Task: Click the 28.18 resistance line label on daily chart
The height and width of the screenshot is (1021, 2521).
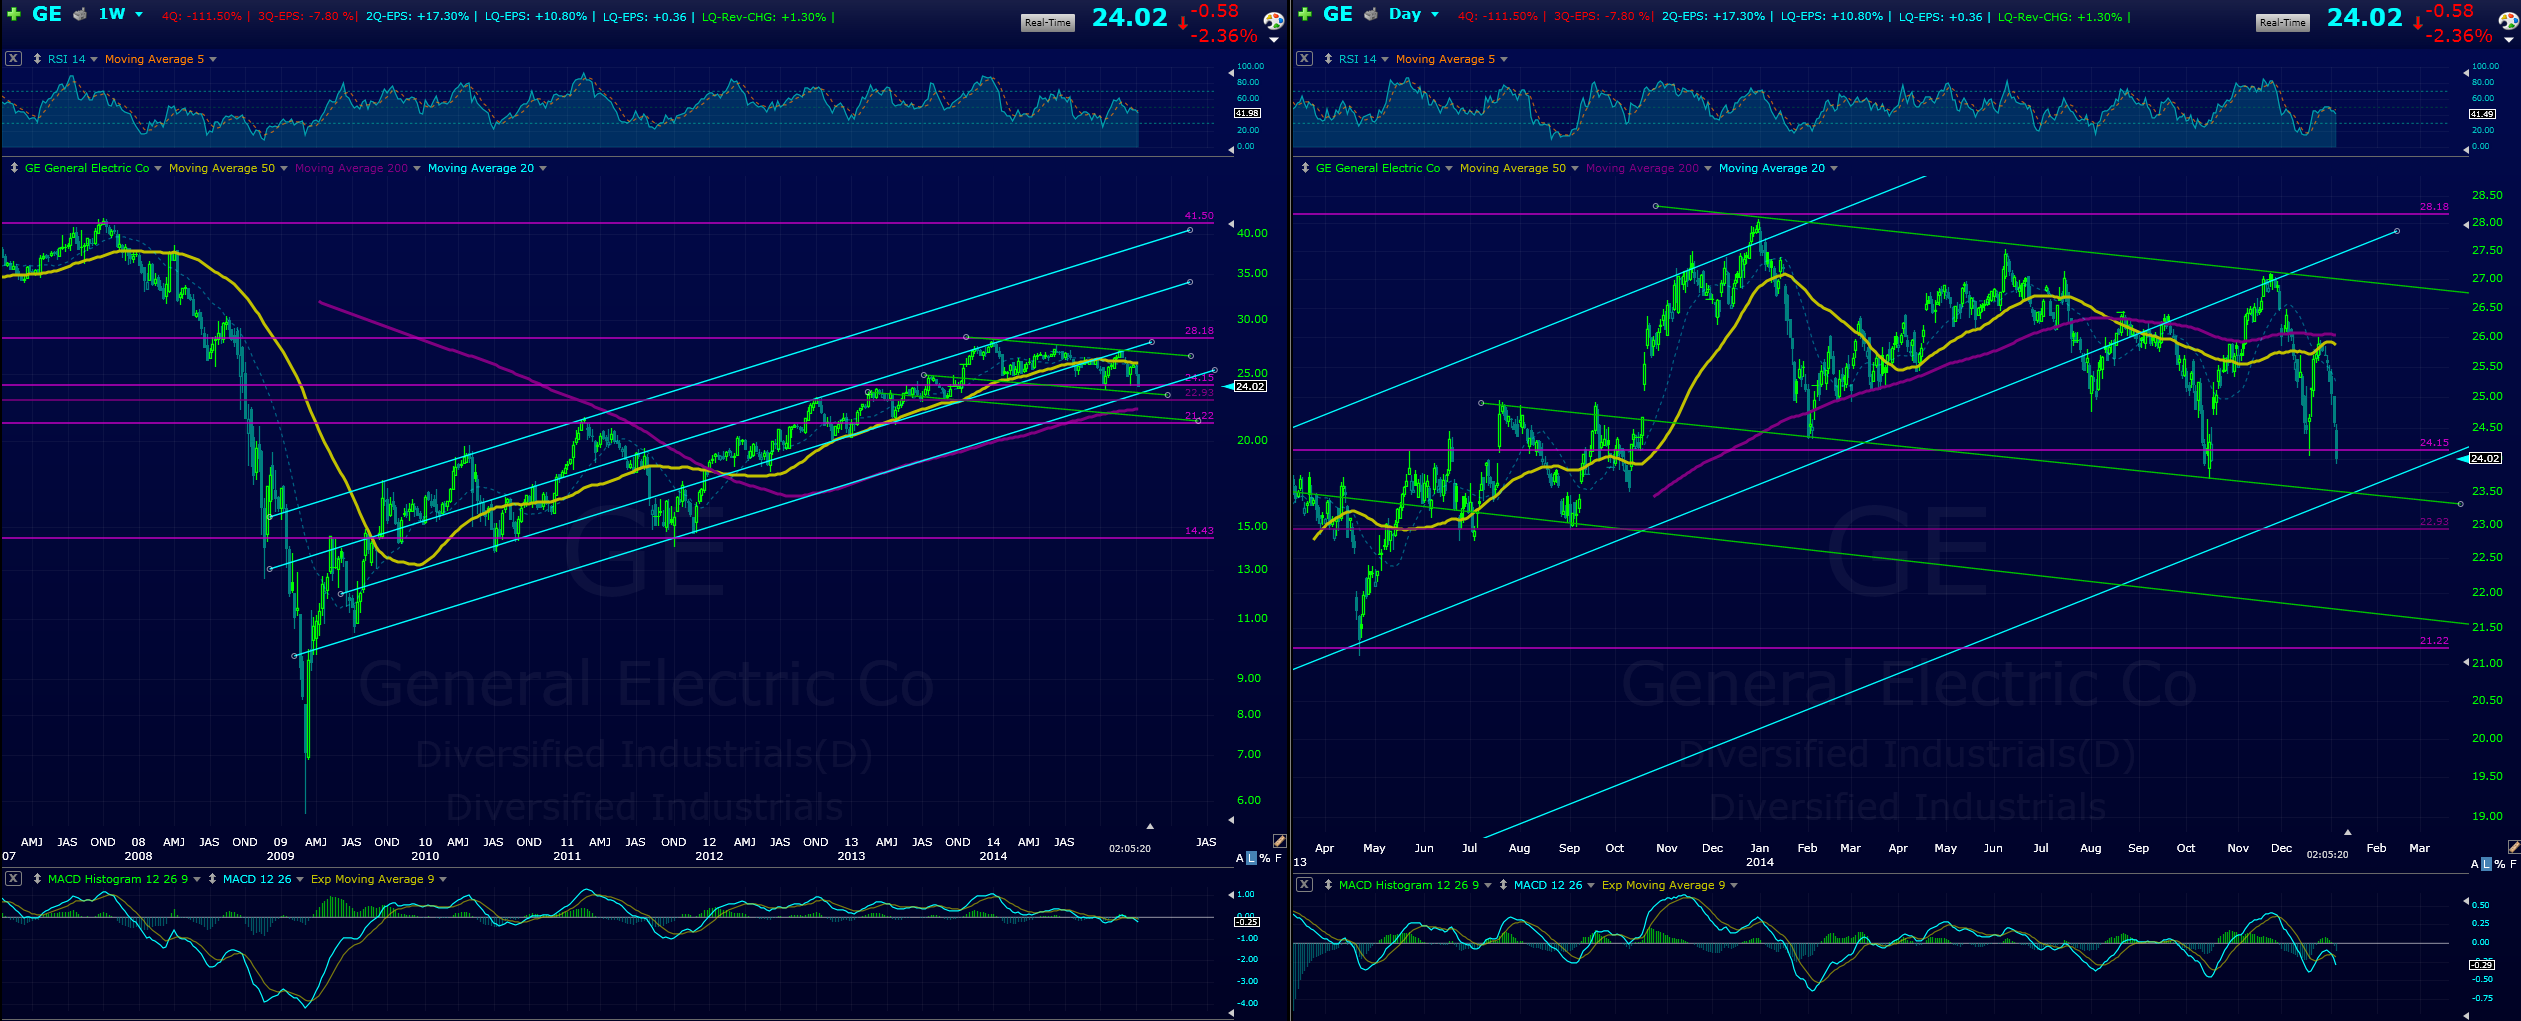Action: click(2434, 207)
